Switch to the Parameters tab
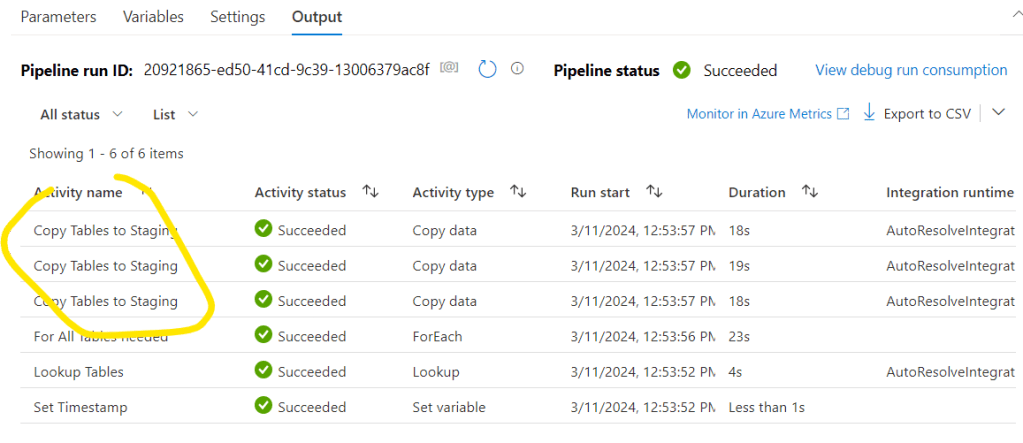This screenshot has width=1023, height=443. (x=59, y=17)
